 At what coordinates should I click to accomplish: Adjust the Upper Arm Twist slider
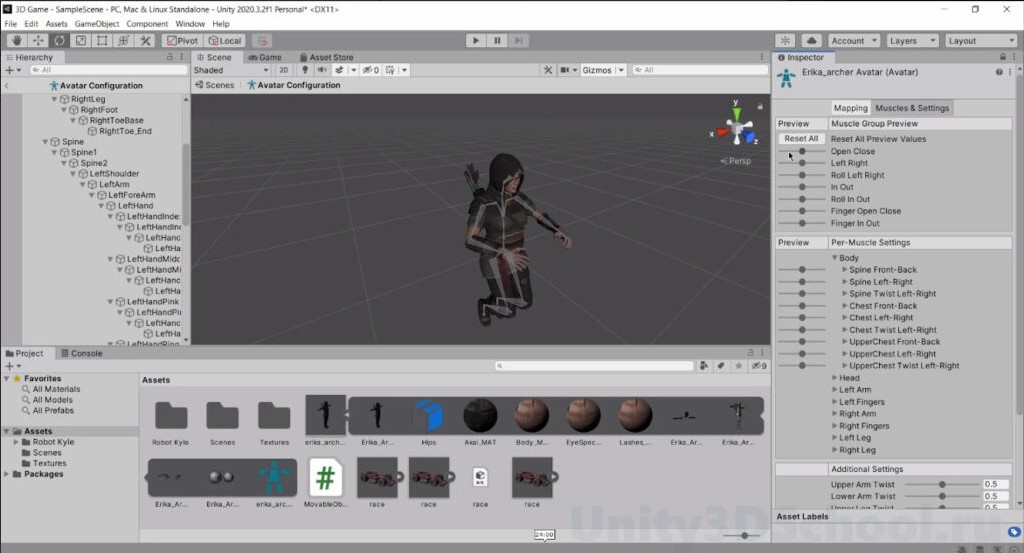pos(942,484)
